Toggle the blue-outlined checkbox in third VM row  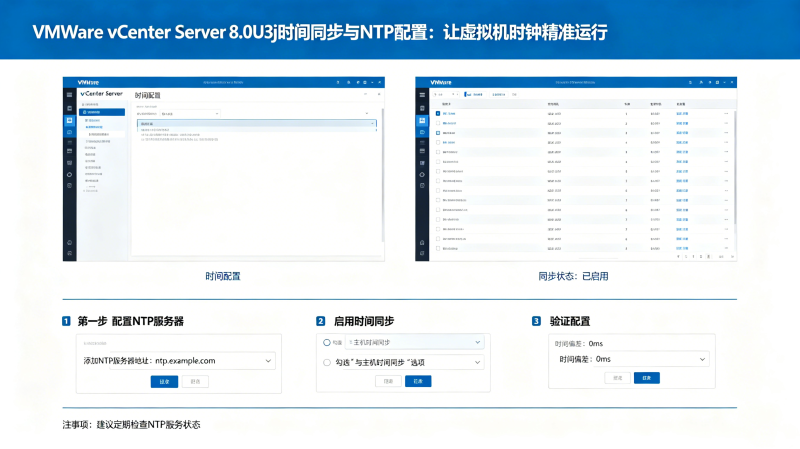pos(438,133)
